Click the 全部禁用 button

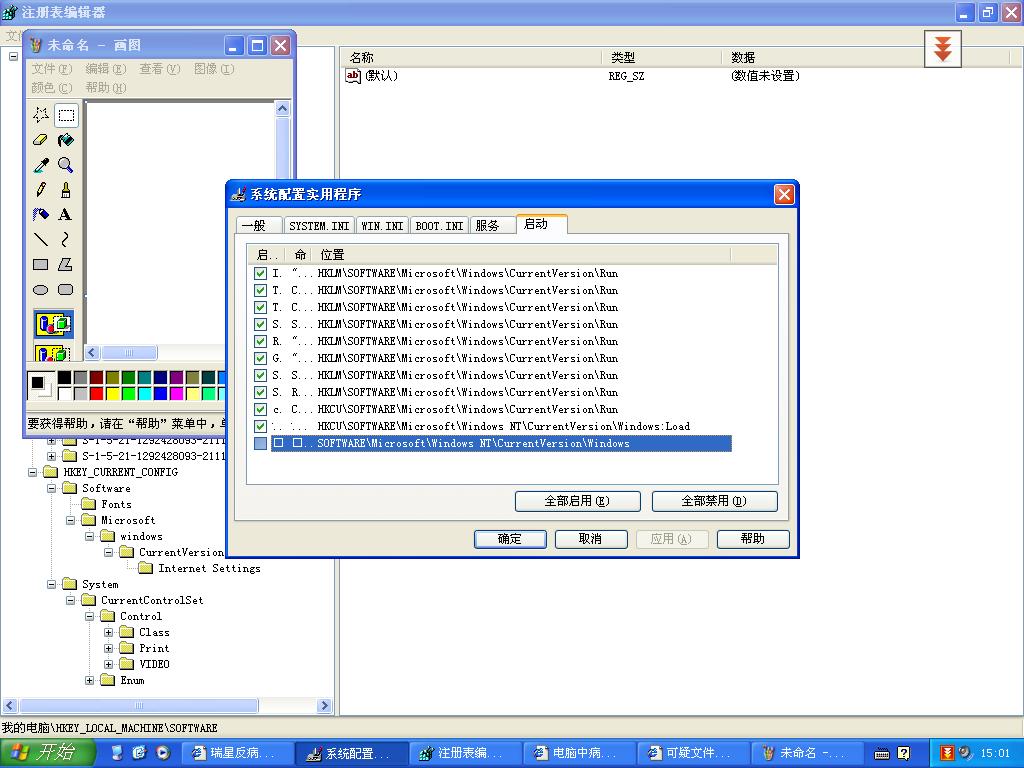[714, 502]
